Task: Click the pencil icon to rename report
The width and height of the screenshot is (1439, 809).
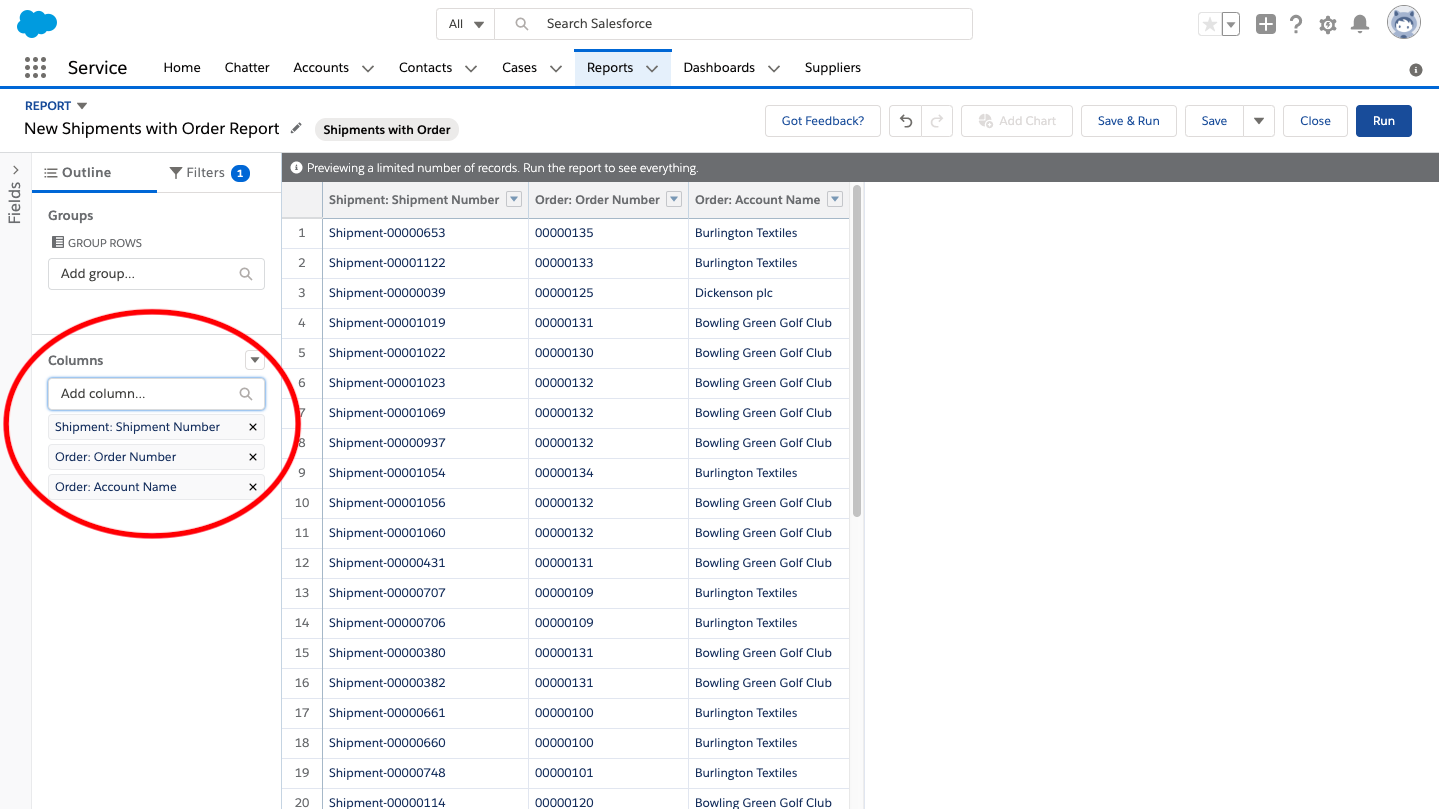Action: tap(296, 128)
